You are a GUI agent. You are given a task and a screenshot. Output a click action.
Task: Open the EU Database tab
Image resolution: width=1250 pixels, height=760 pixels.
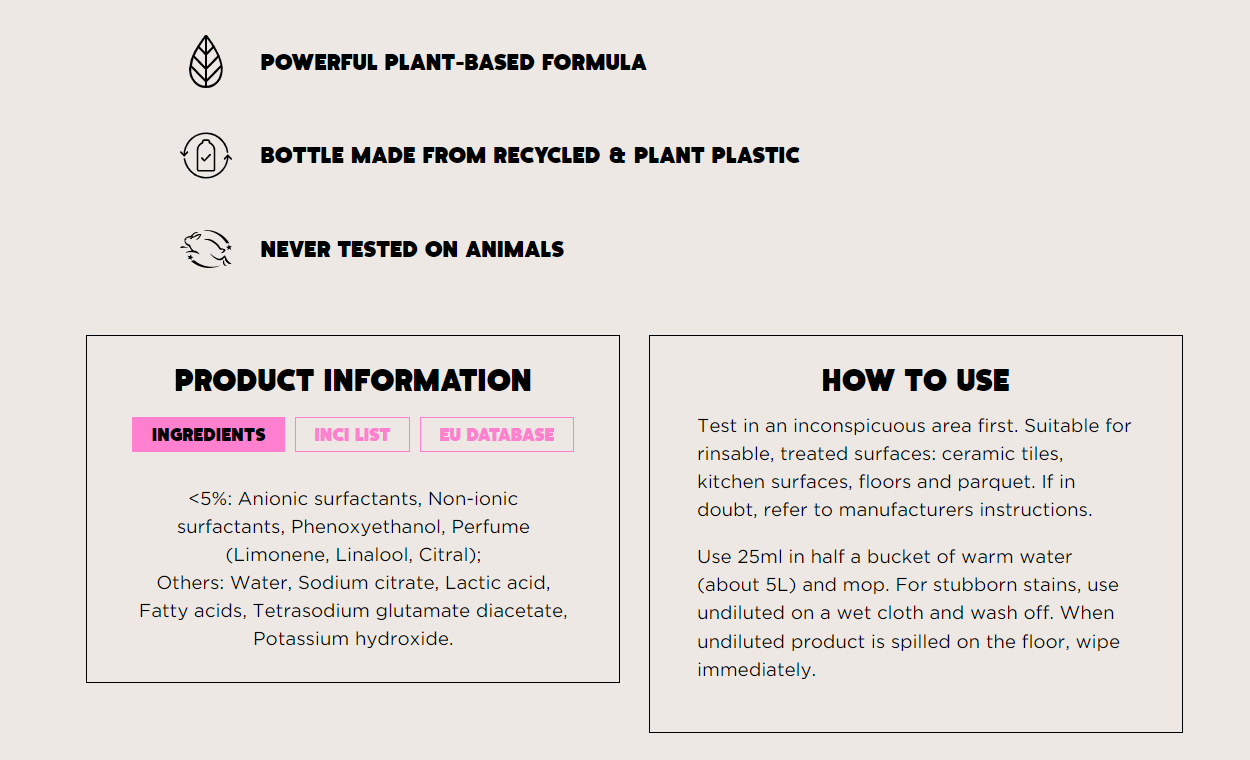pyautogui.click(x=497, y=435)
